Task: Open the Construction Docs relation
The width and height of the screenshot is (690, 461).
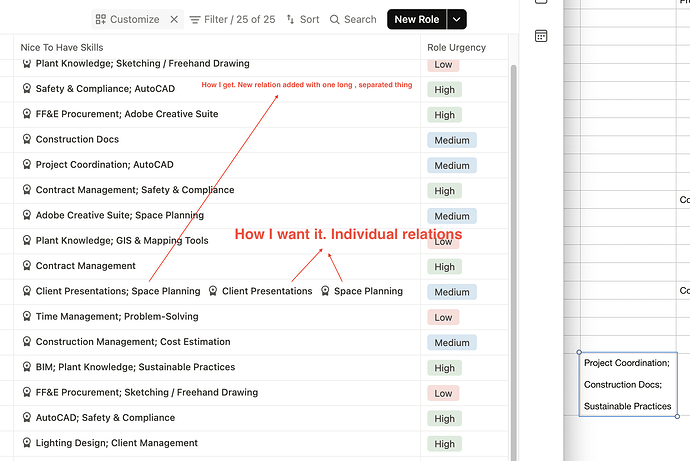Action: tap(77, 139)
